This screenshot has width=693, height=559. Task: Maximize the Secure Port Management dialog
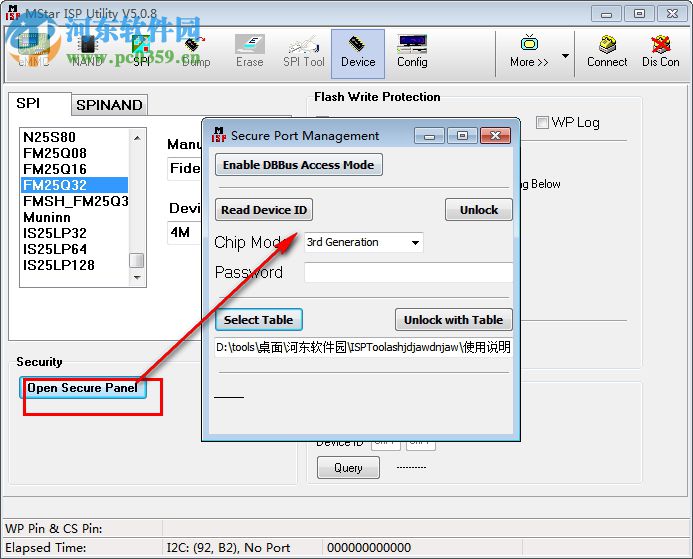point(462,135)
